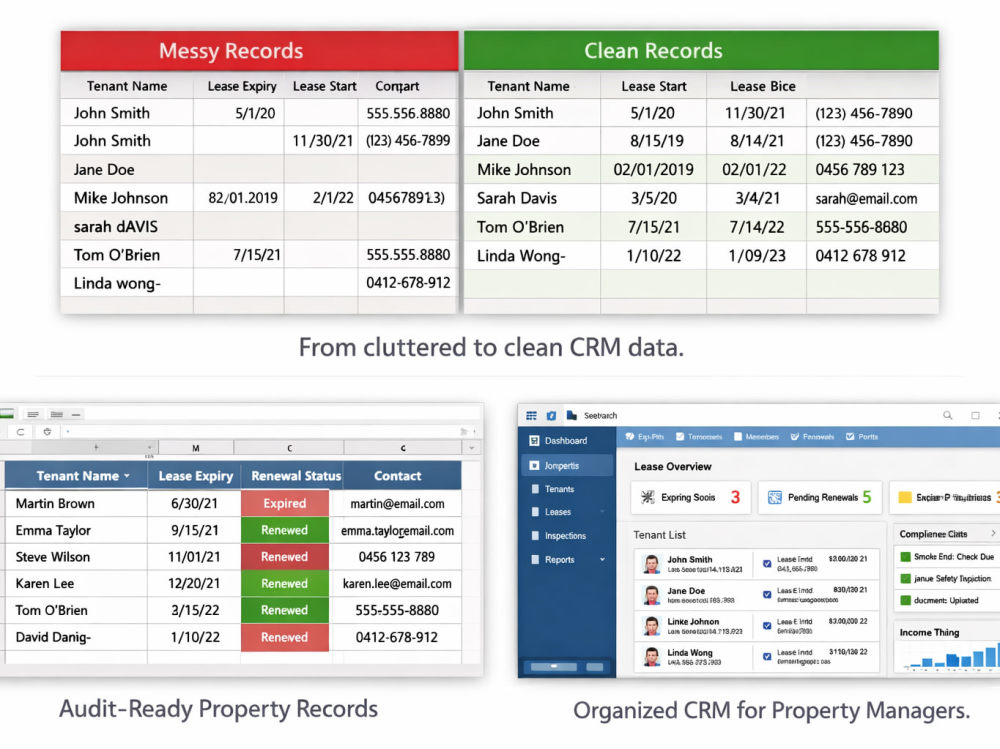The width and height of the screenshot is (1000, 749).
Task: Click 'Mike Johnson' in Clean Records table
Action: [524, 170]
